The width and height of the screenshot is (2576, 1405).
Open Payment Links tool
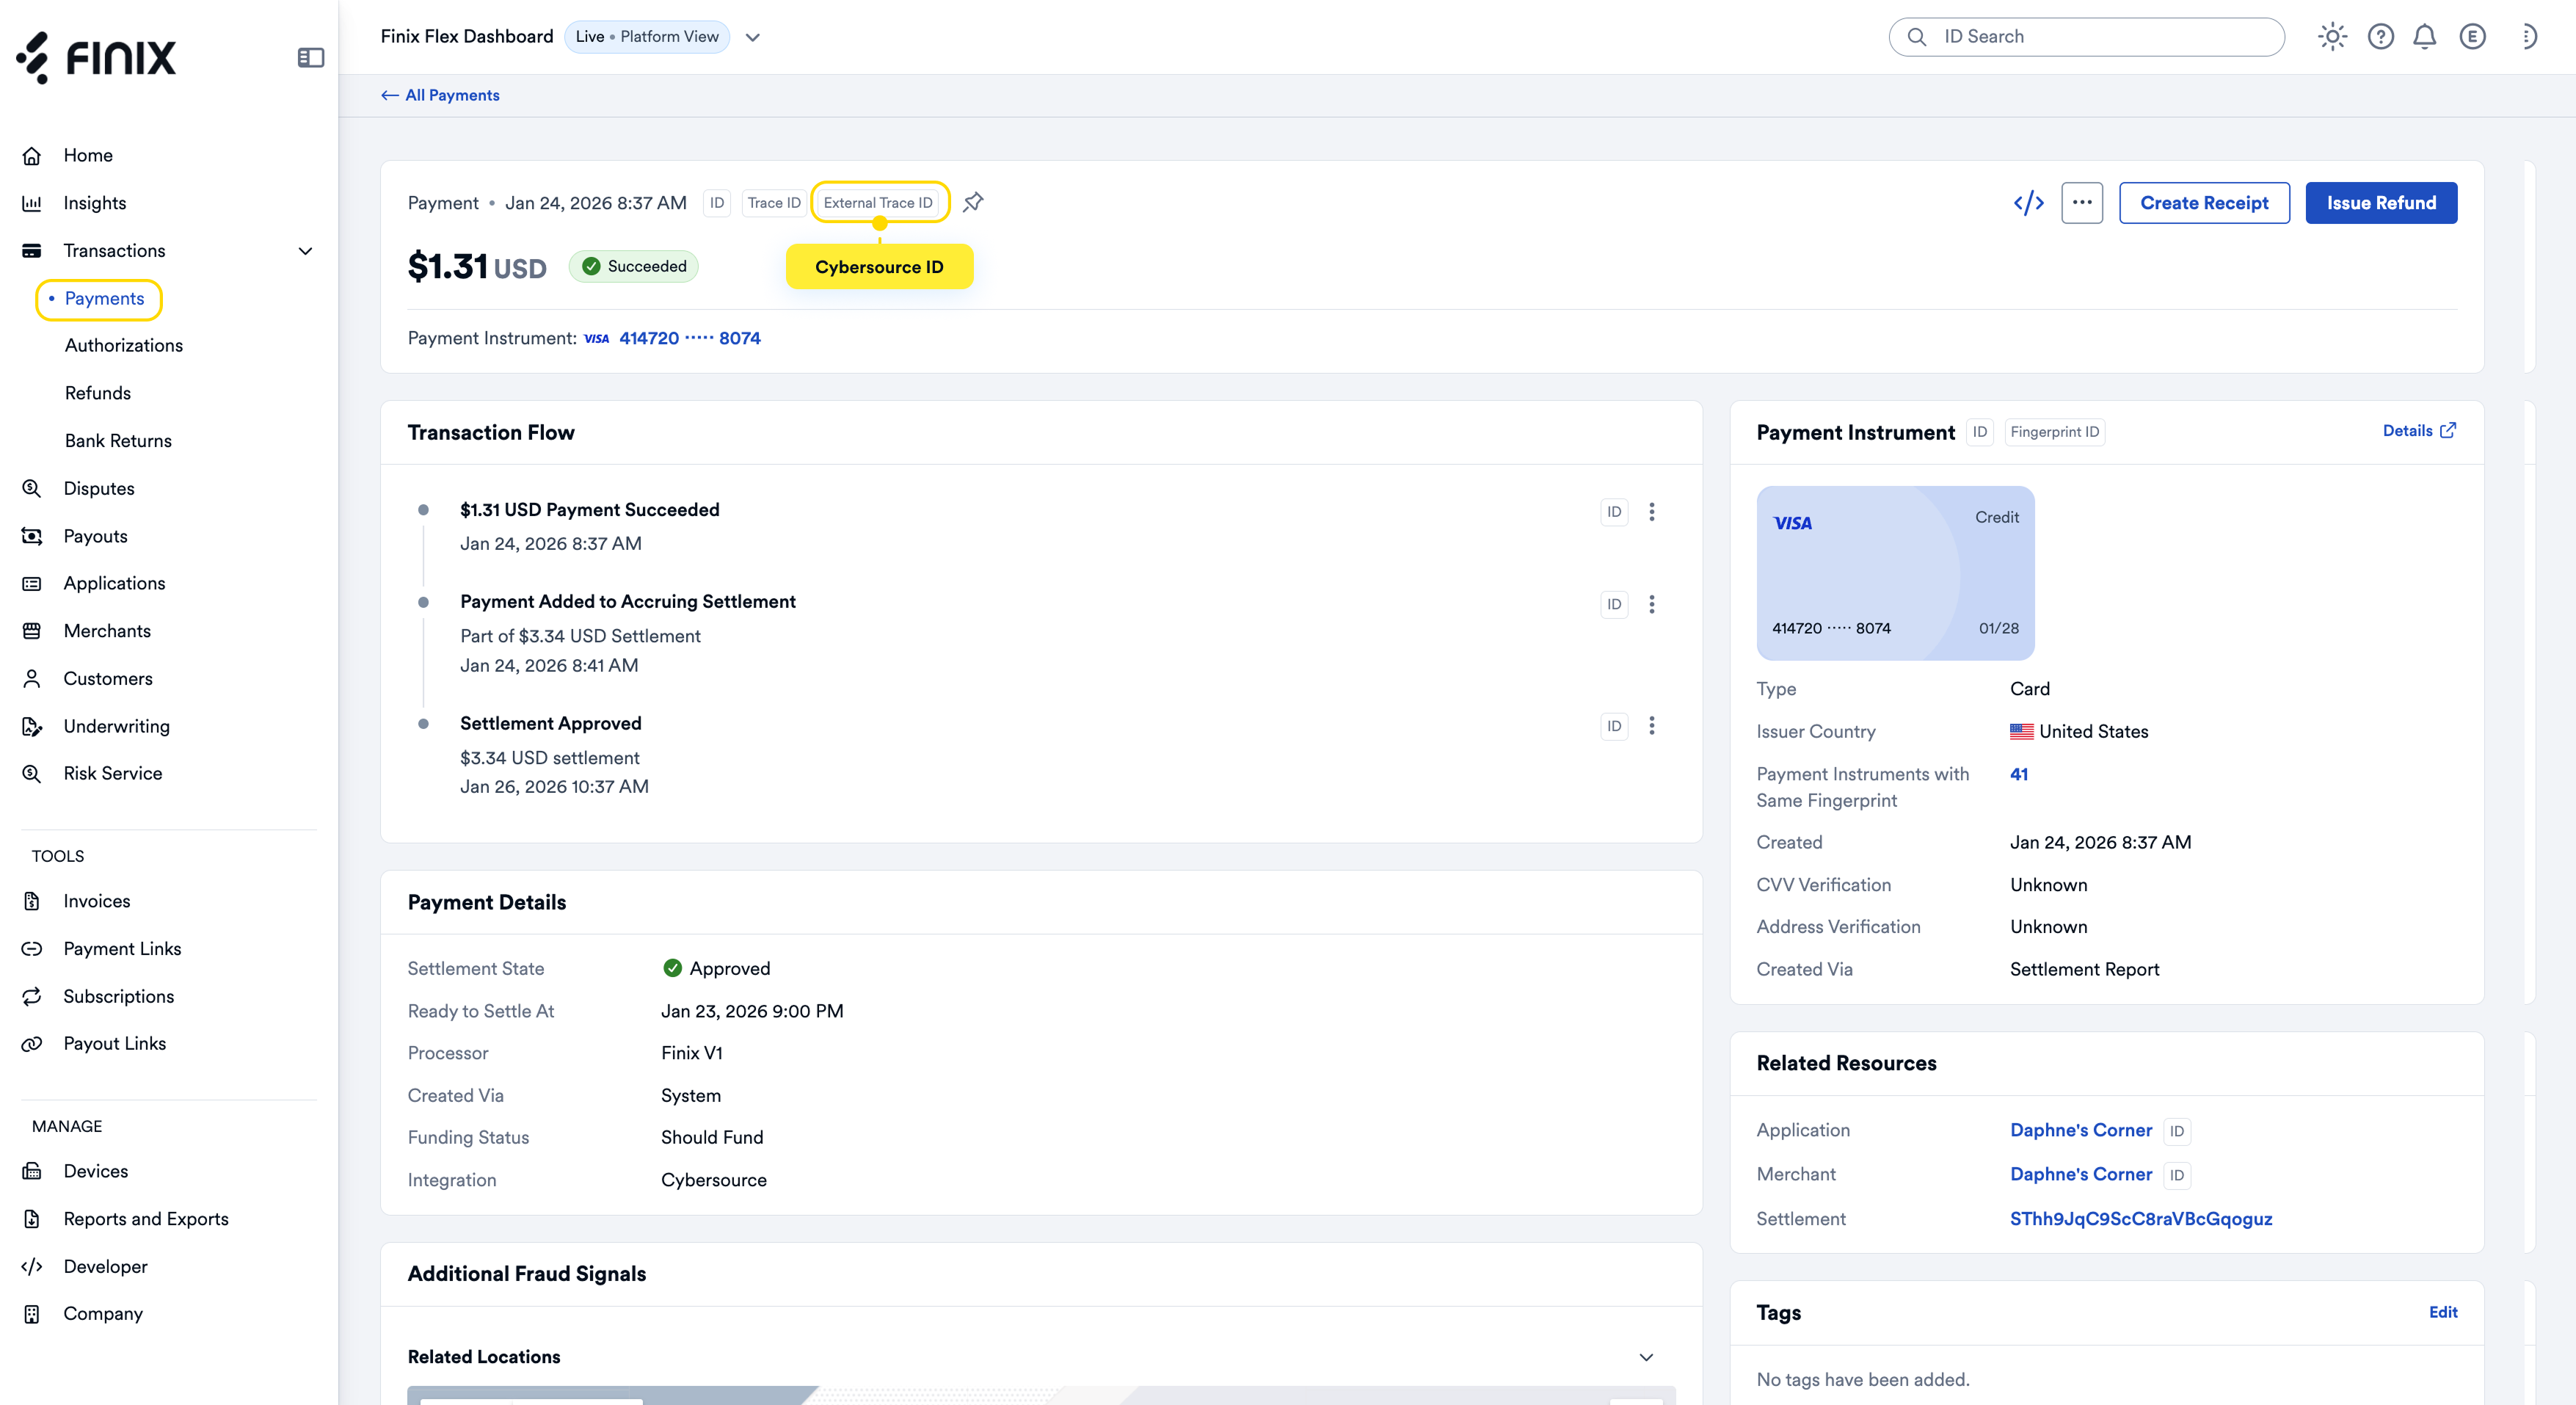click(123, 949)
